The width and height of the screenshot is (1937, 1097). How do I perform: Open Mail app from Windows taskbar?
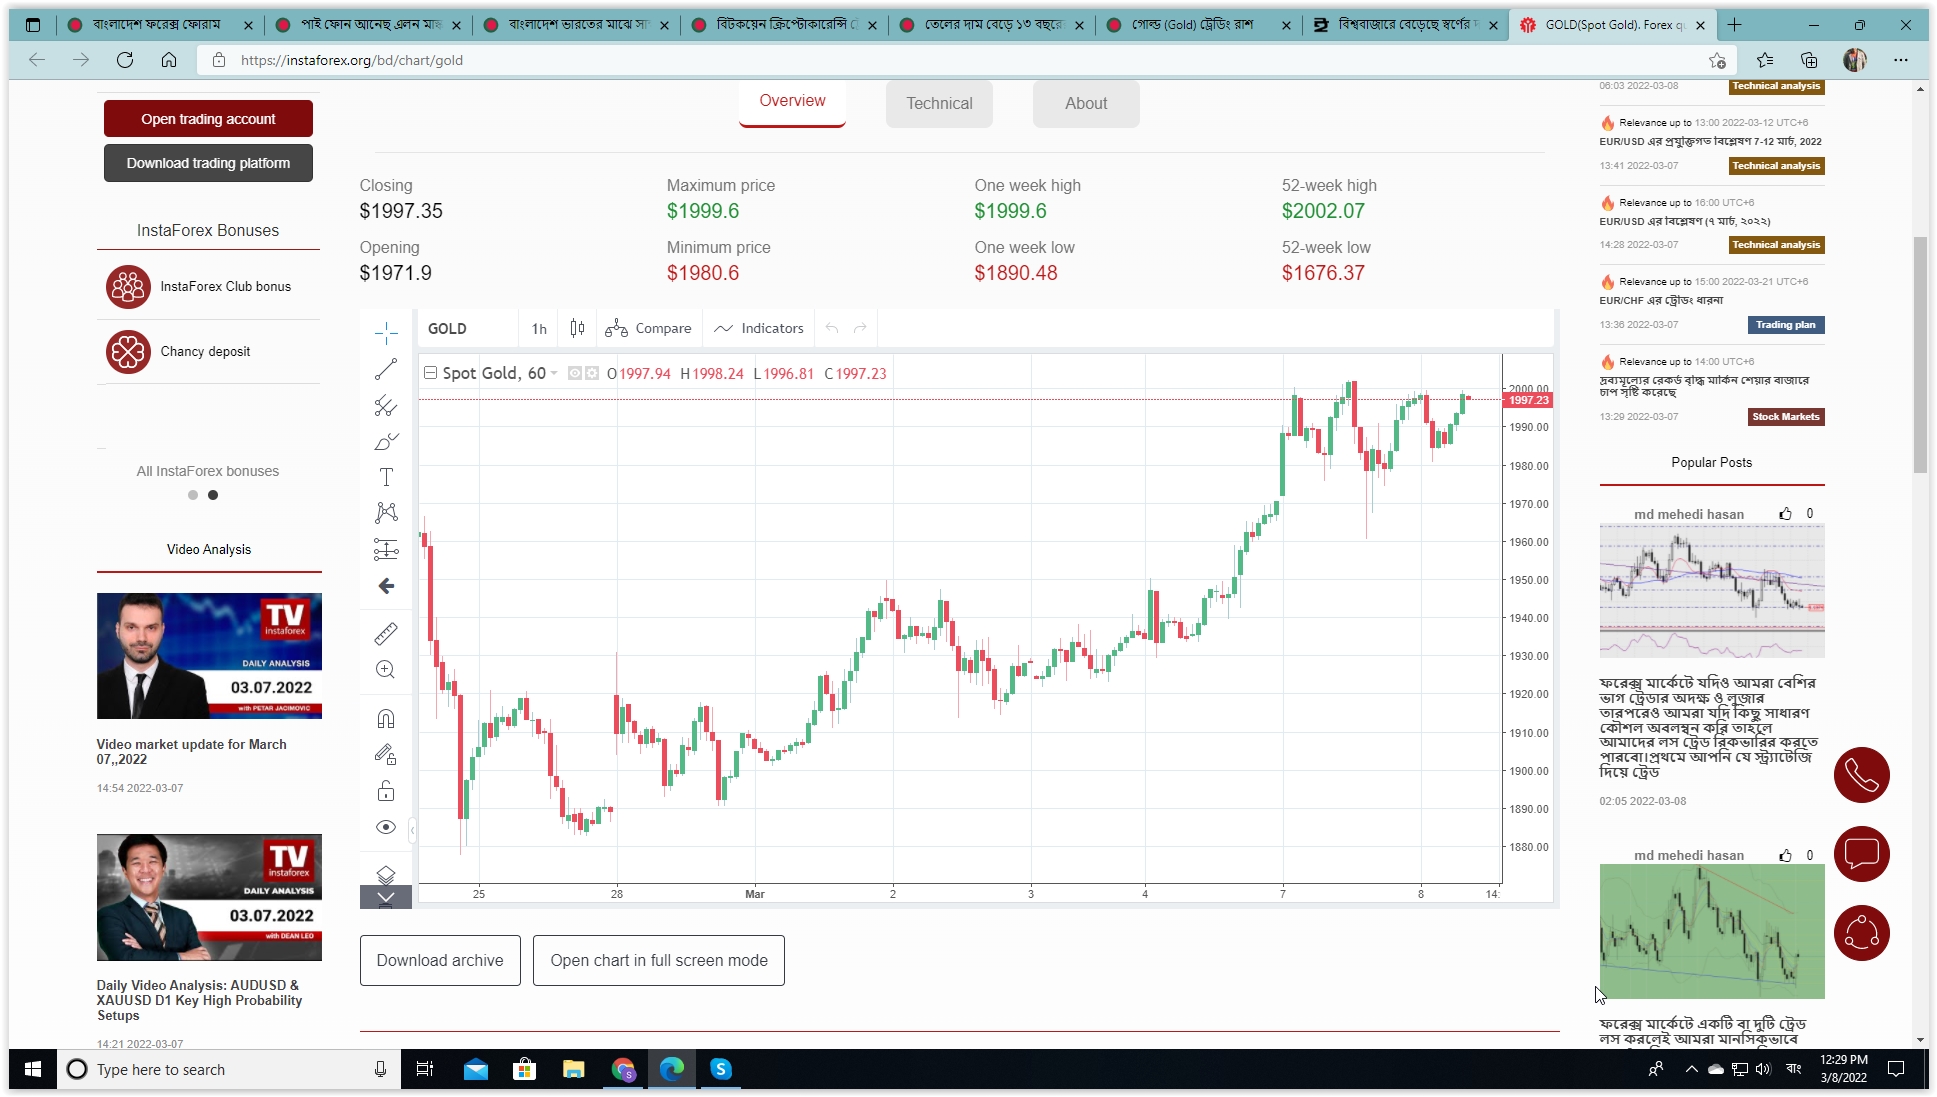(476, 1069)
